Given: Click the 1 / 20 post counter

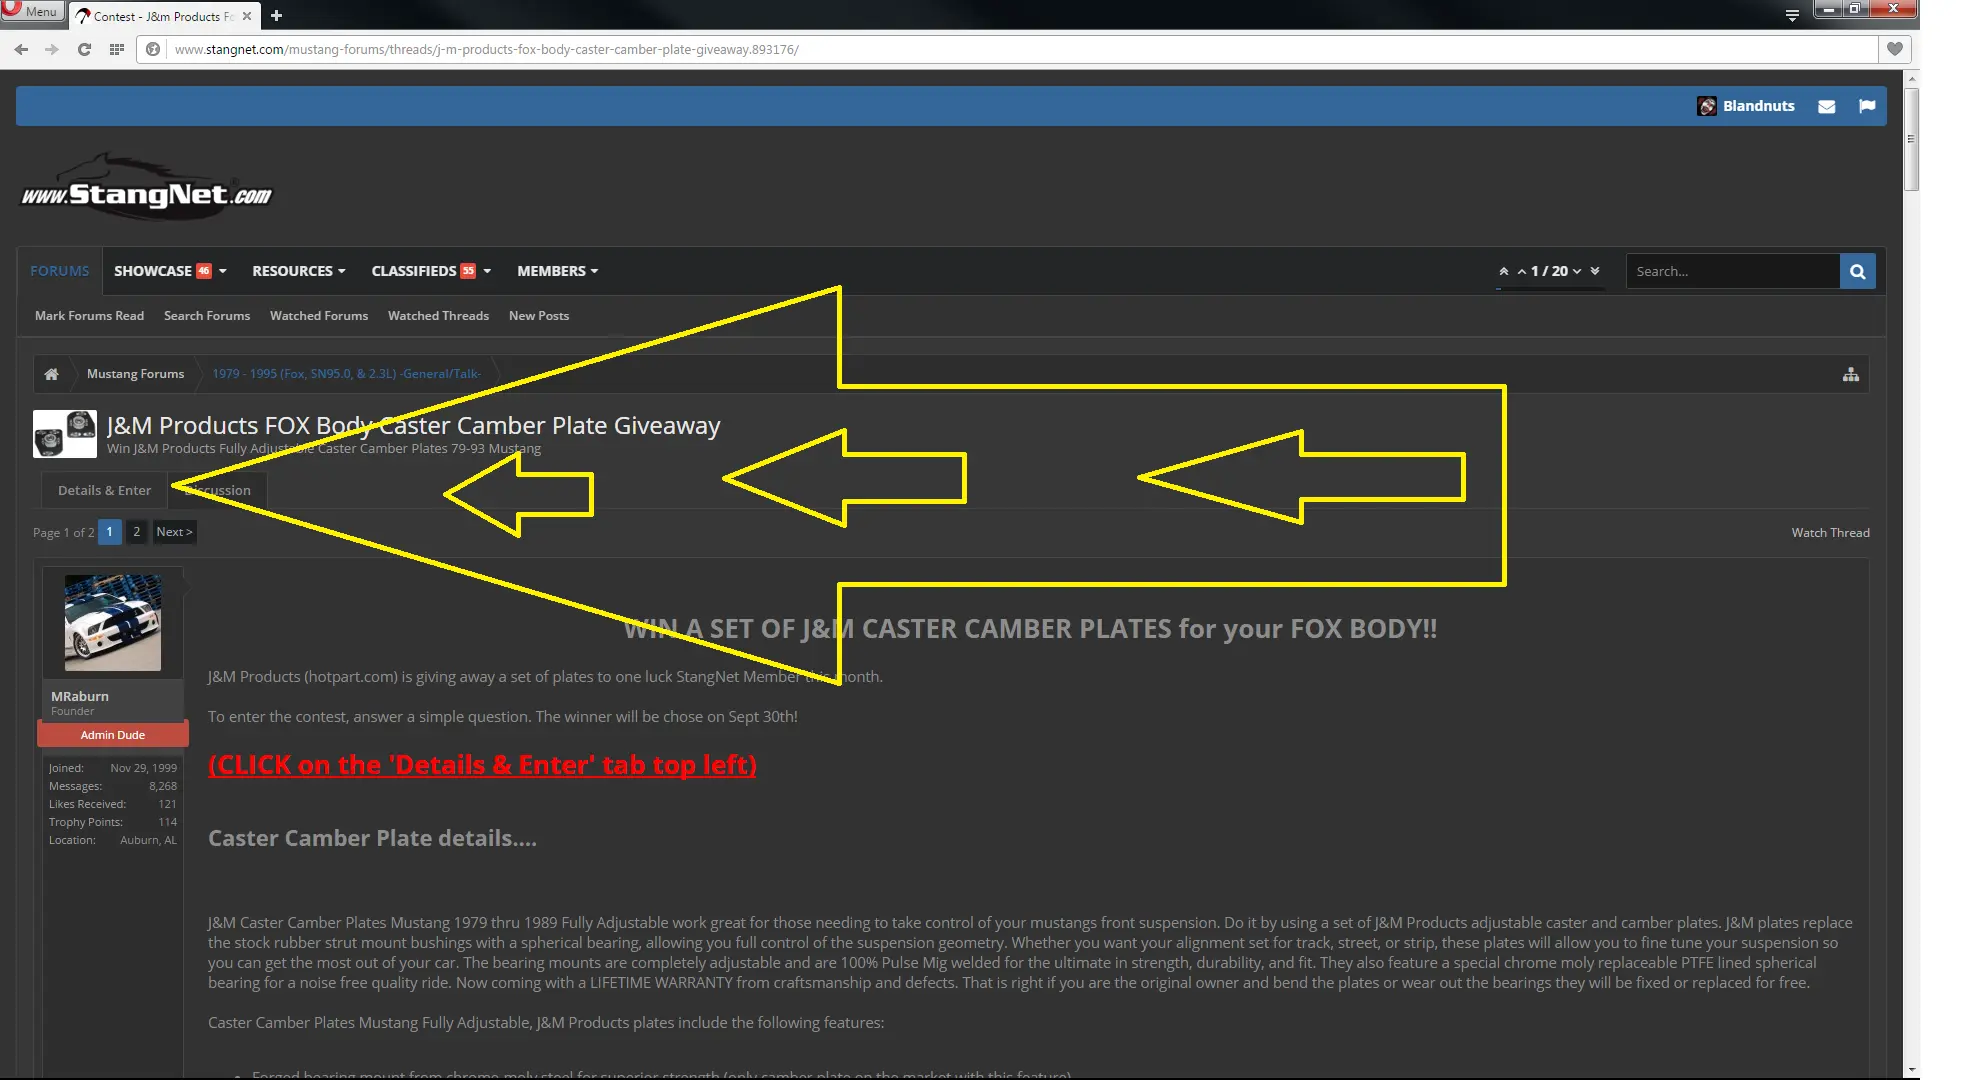Looking at the screenshot, I should [x=1549, y=271].
